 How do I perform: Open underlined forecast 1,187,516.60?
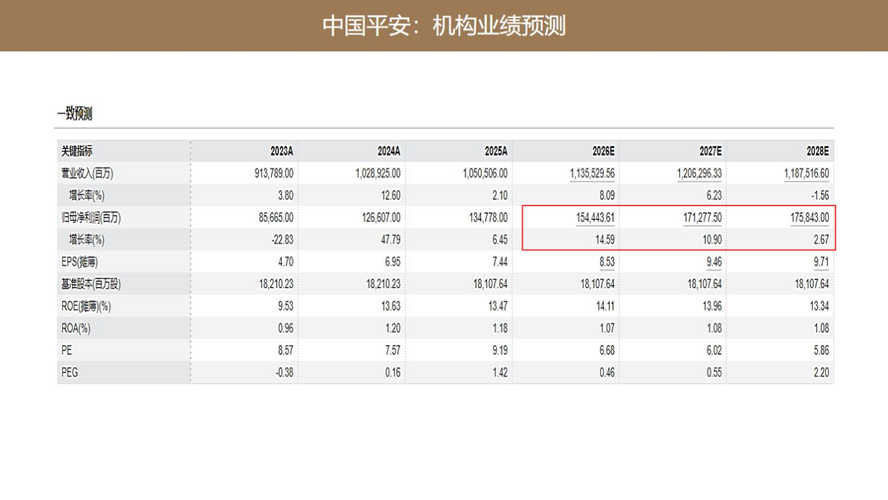(x=806, y=173)
